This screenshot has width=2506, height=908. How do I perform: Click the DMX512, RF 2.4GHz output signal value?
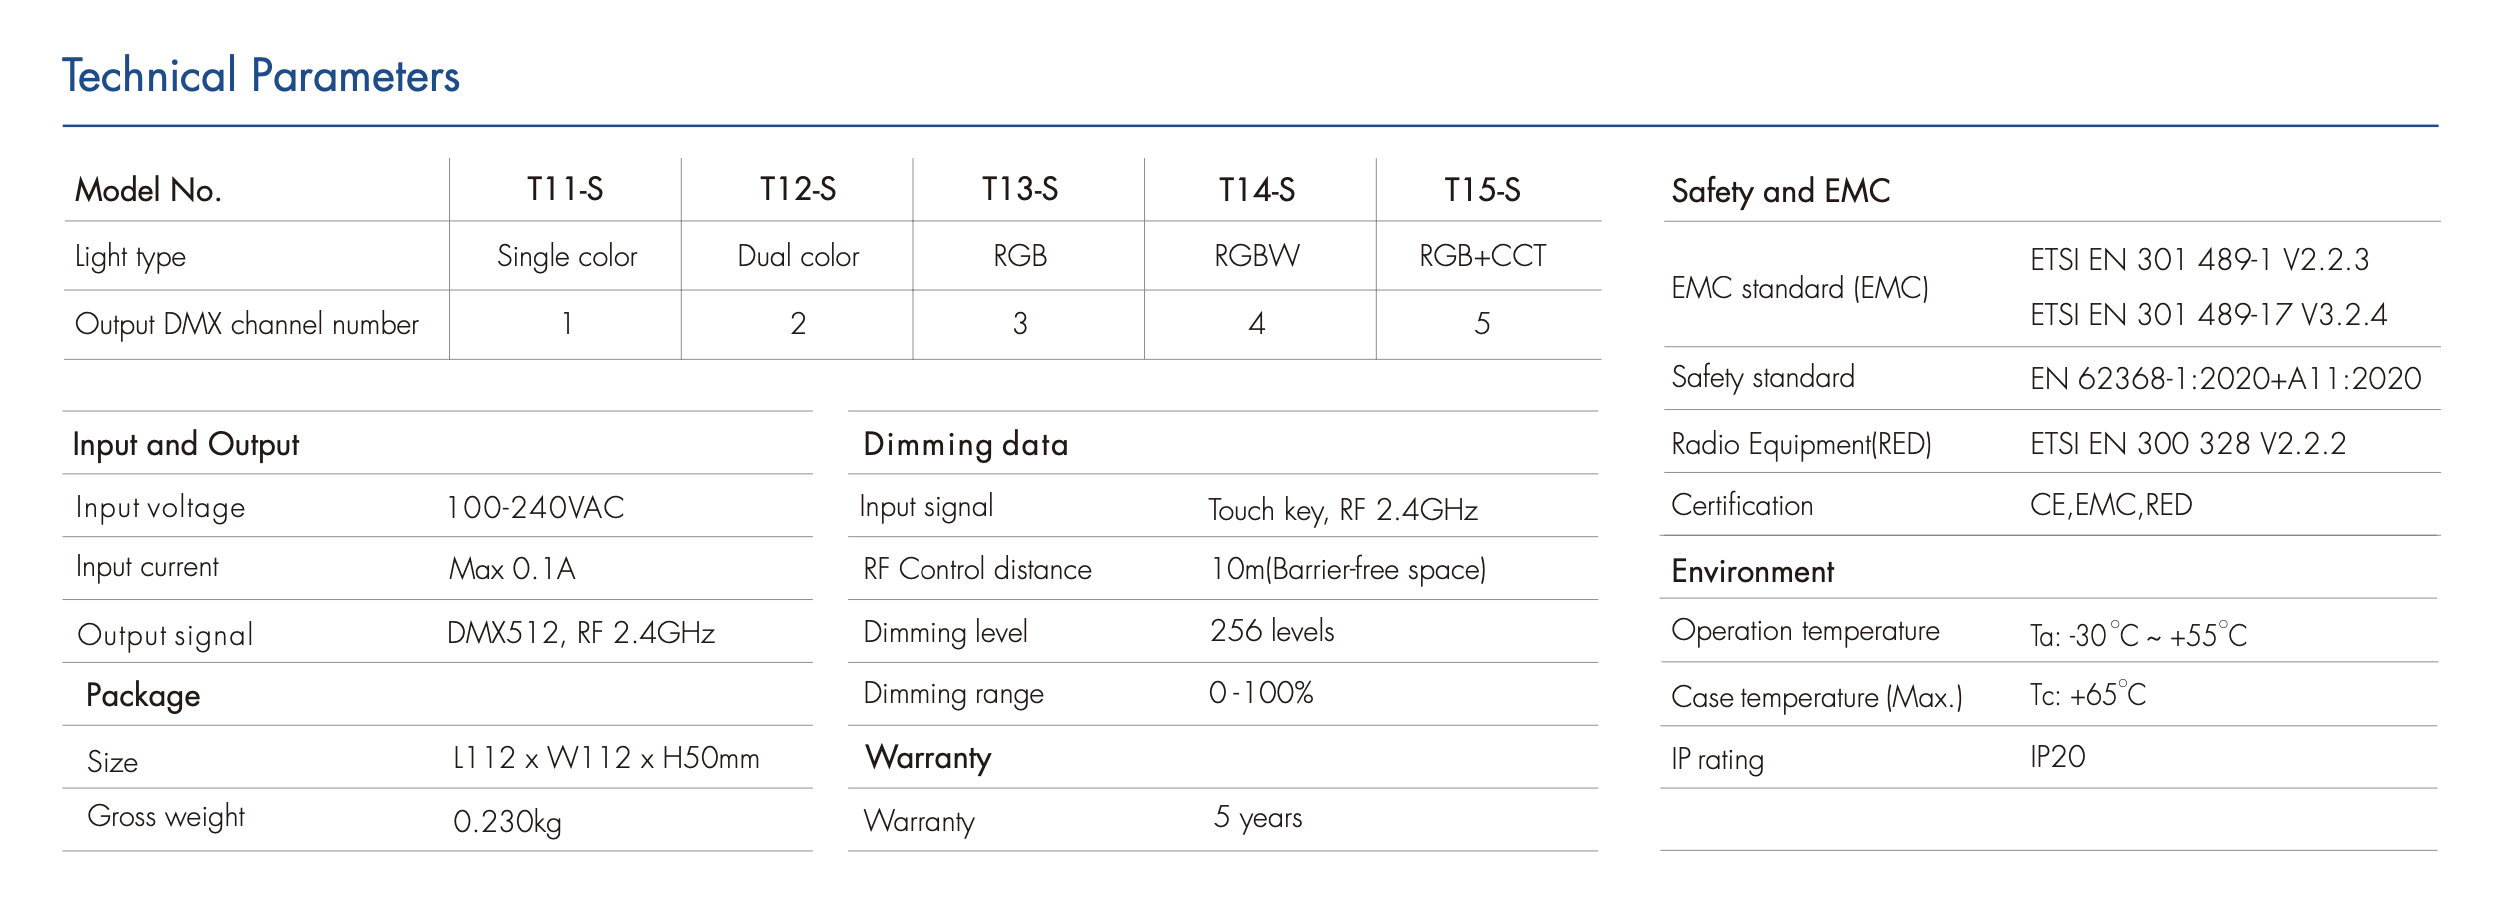pyautogui.click(x=581, y=633)
